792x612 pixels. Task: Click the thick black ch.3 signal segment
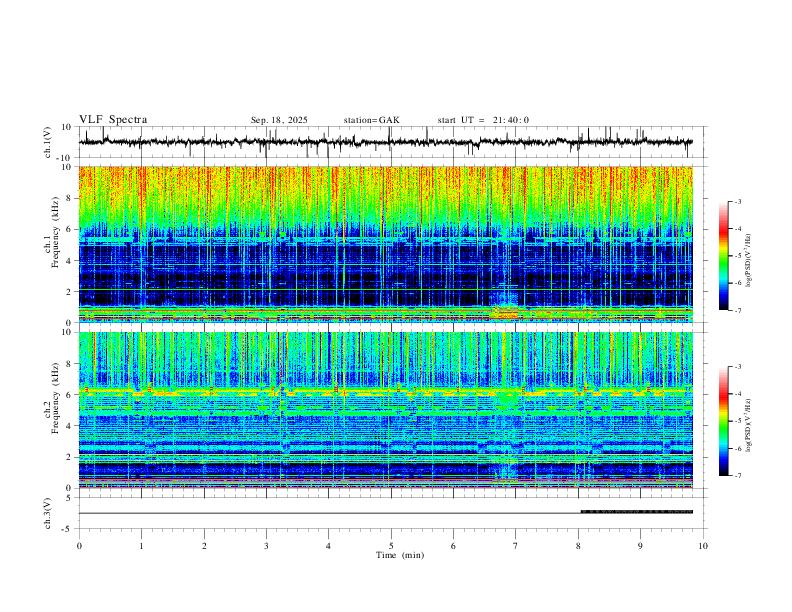636,512
